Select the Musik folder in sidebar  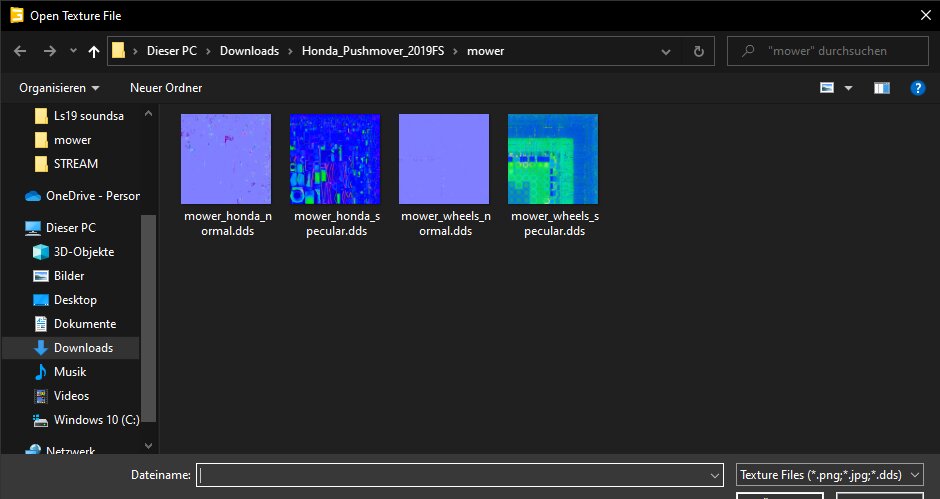click(70, 372)
